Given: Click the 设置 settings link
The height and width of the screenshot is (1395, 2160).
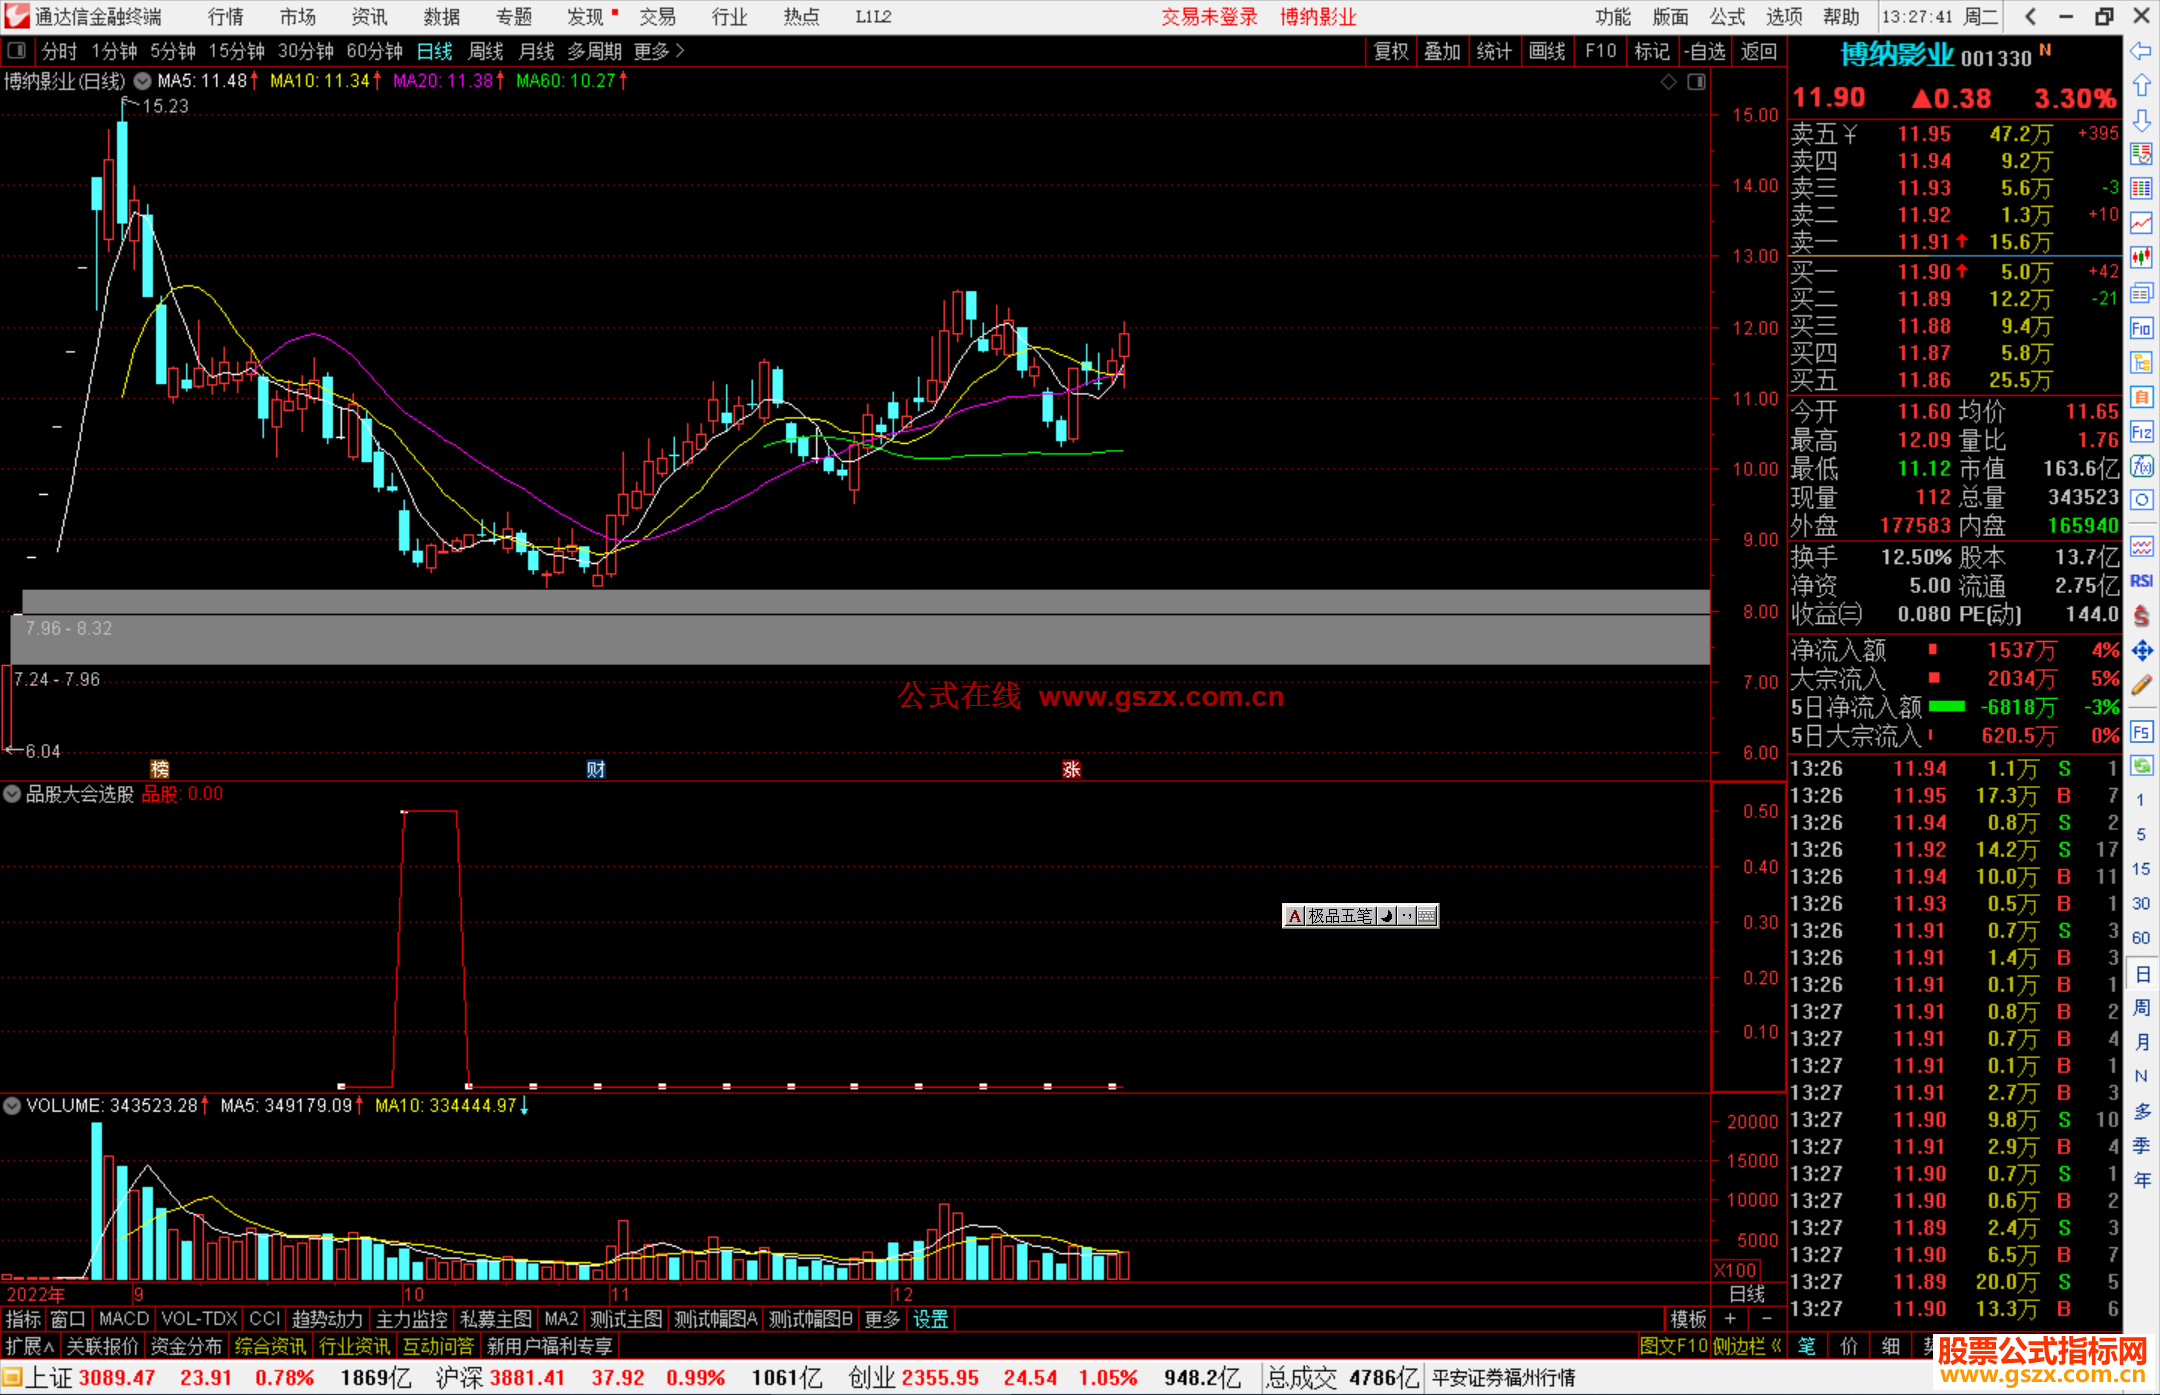Looking at the screenshot, I should (930, 1319).
